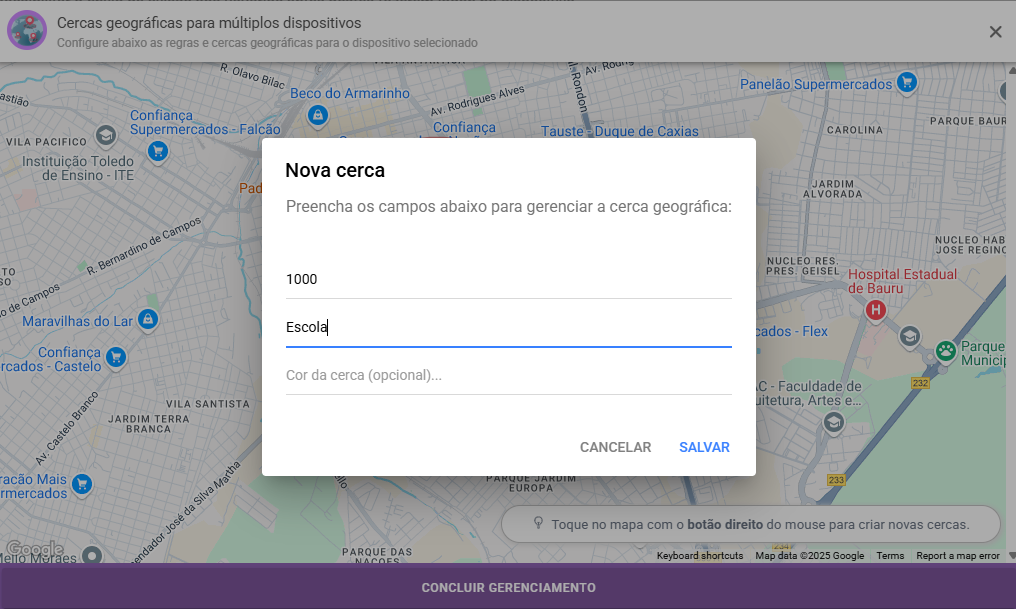This screenshot has width=1016, height=609.
Task: Click the Google logo on map
Action: point(34,549)
